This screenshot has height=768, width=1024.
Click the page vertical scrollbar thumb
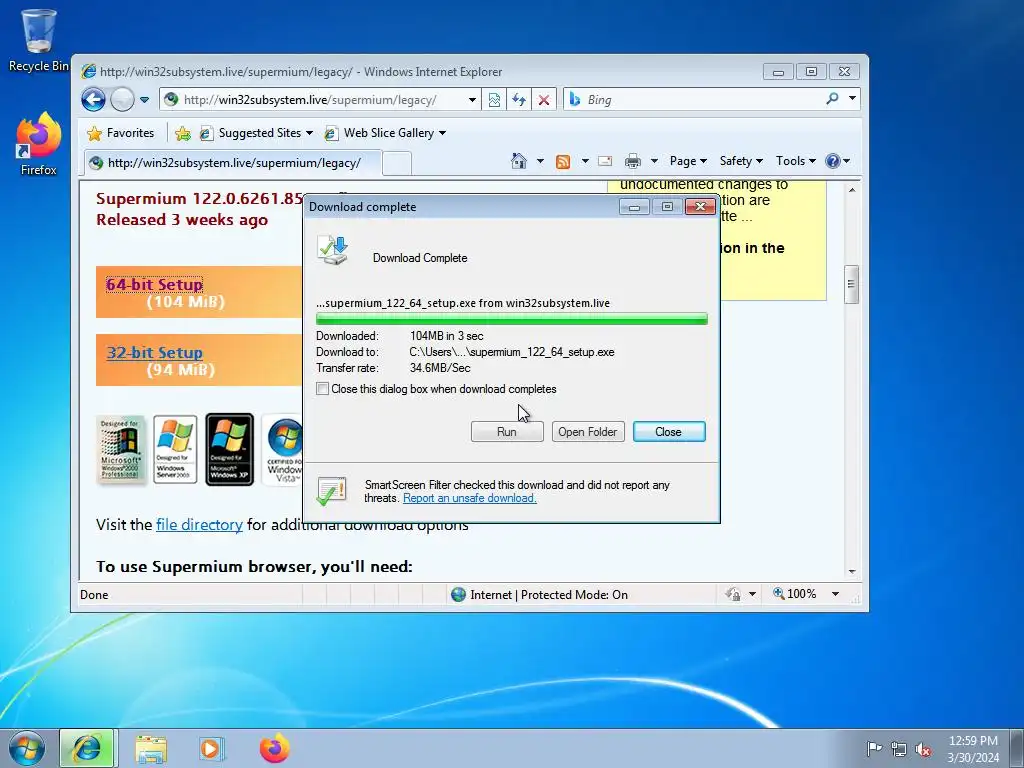tap(851, 284)
